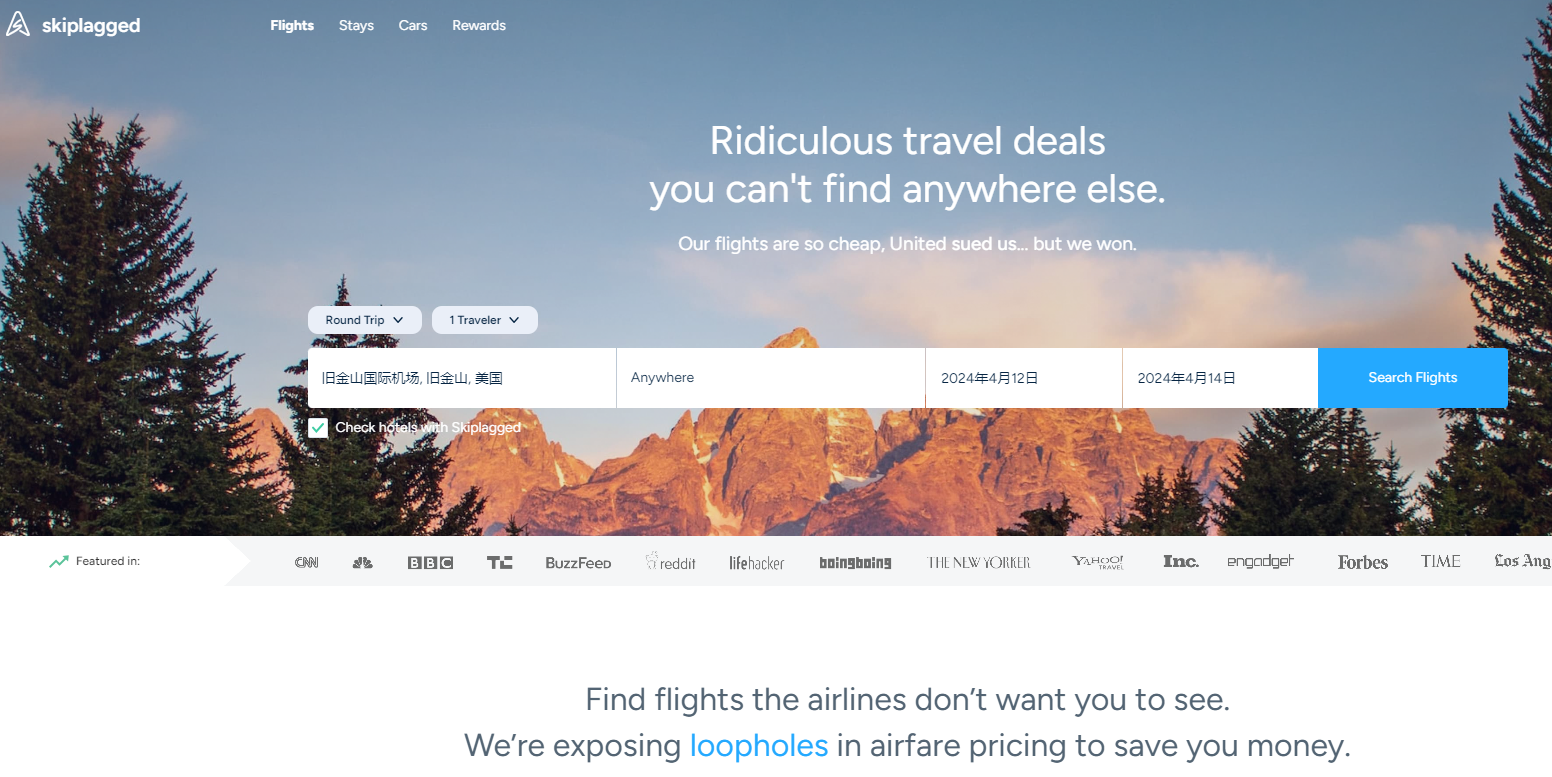Open the Round Trip dropdown
The width and height of the screenshot is (1552, 777).
pyautogui.click(x=365, y=320)
